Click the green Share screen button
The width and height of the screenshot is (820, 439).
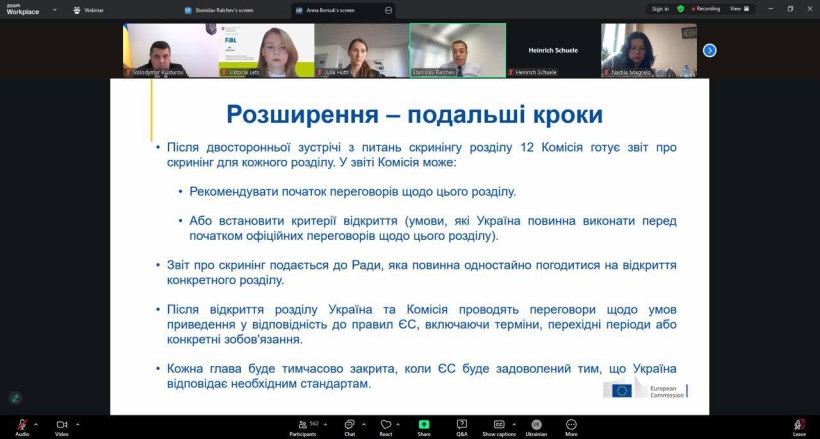424,426
